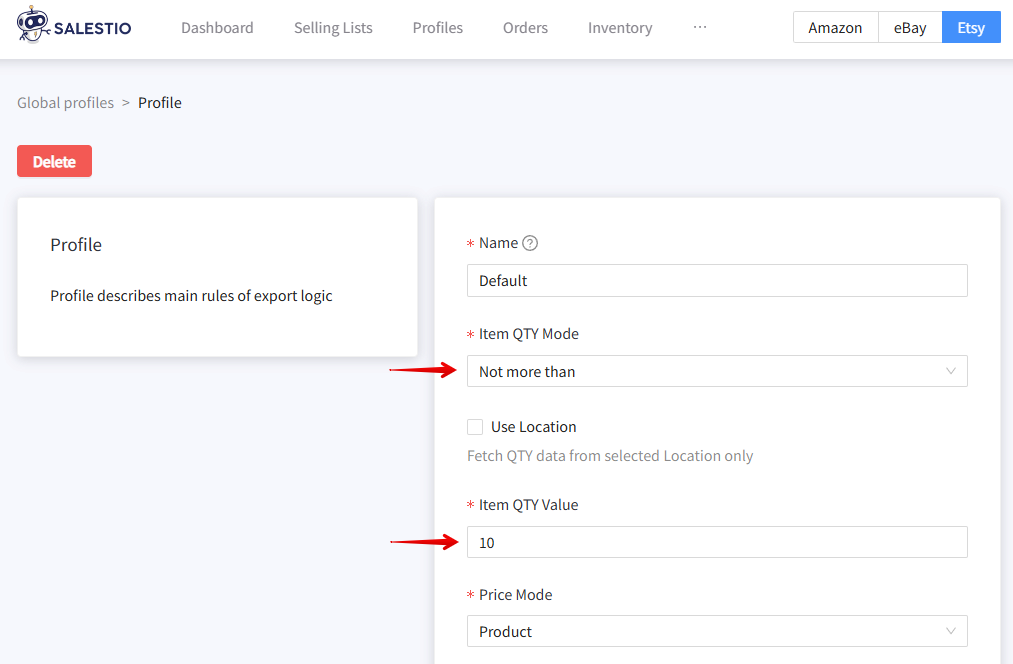Expand the Item QTY Mode chevron arrow
The image size is (1013, 664).
pos(950,371)
